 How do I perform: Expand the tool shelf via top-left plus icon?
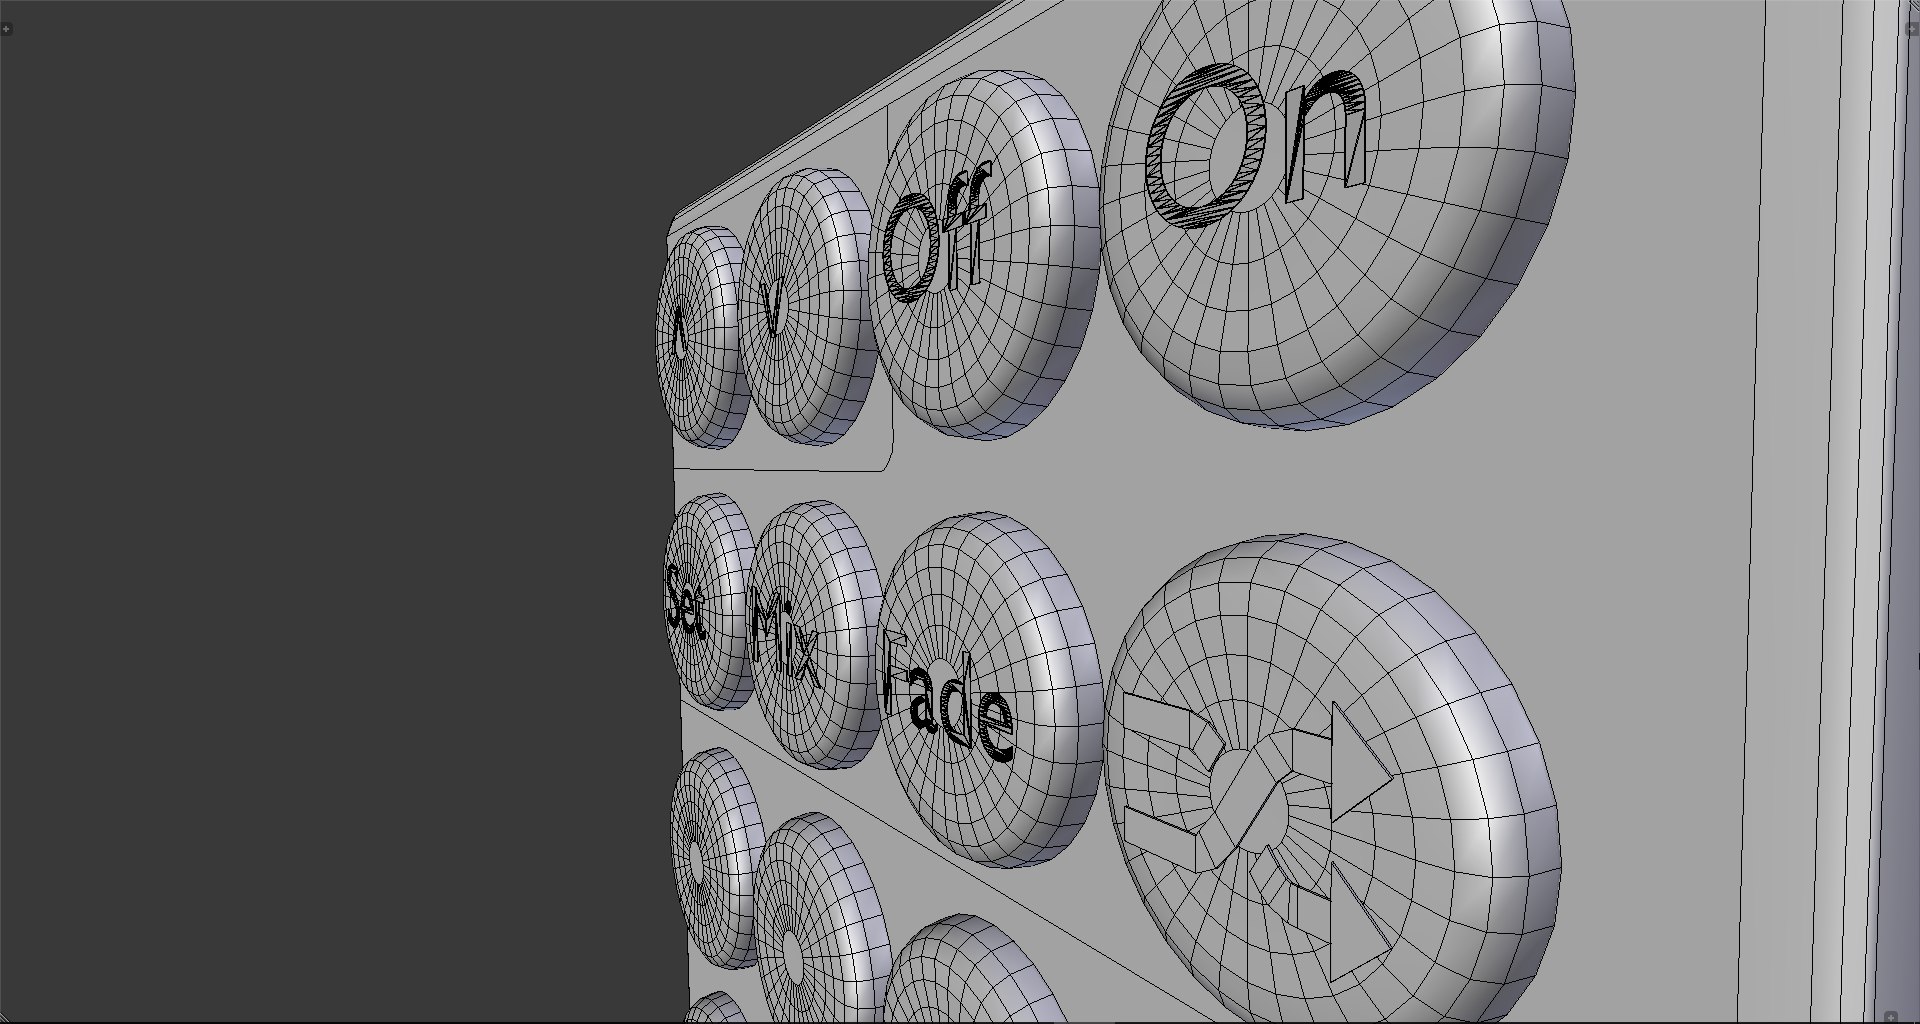pyautogui.click(x=7, y=29)
